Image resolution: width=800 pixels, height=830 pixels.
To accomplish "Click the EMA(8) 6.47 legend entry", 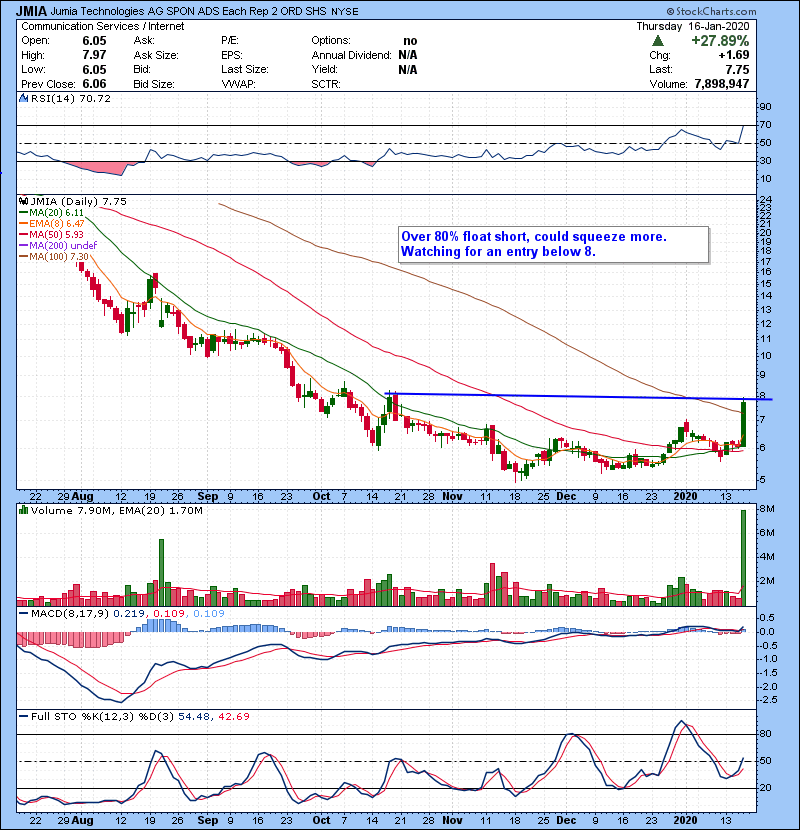I will click(51, 223).
